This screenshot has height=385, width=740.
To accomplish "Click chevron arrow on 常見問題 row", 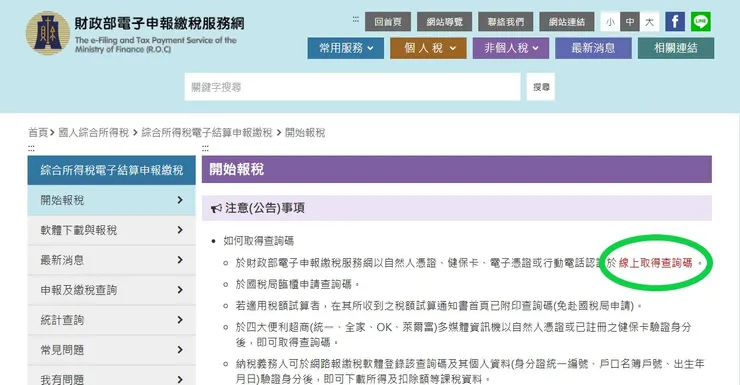I will (x=180, y=350).
